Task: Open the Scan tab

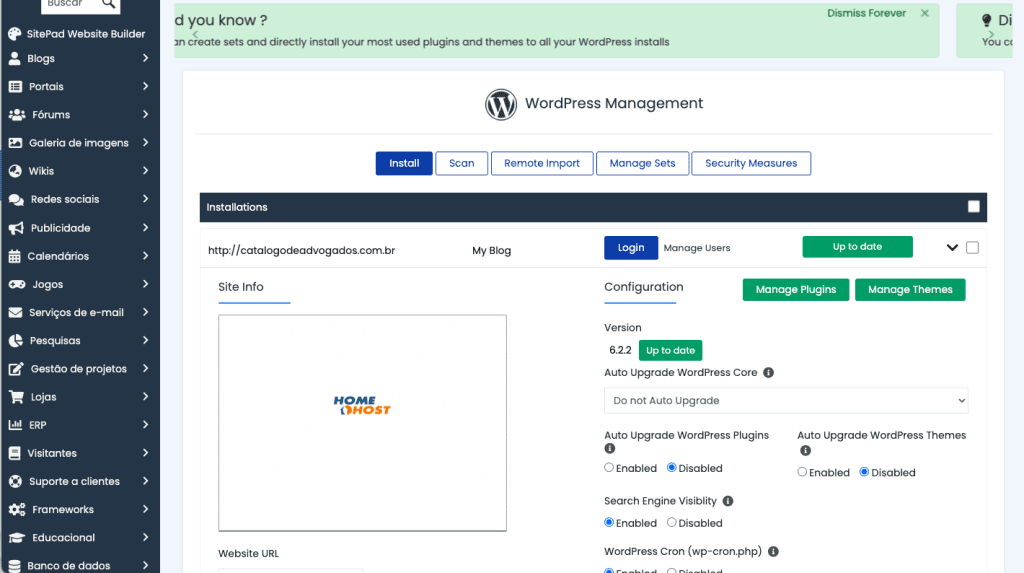Action: [x=462, y=163]
